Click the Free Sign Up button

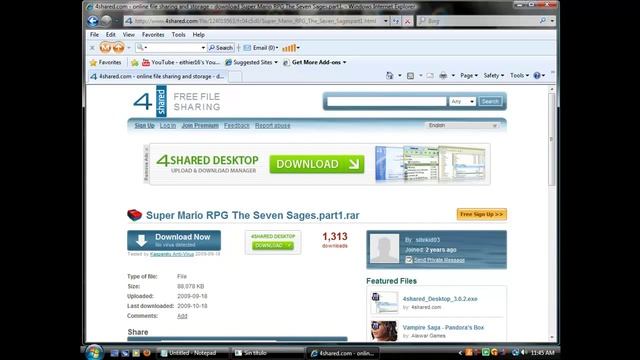point(482,214)
